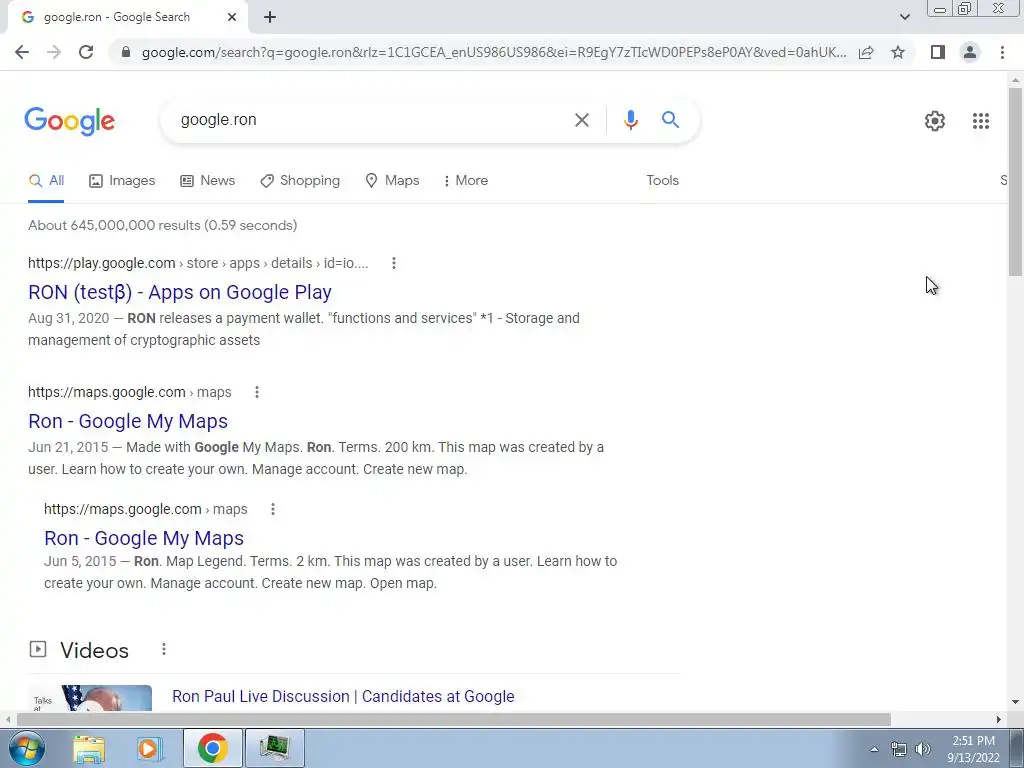Open the network tray icon
1024x768 pixels.
point(899,750)
